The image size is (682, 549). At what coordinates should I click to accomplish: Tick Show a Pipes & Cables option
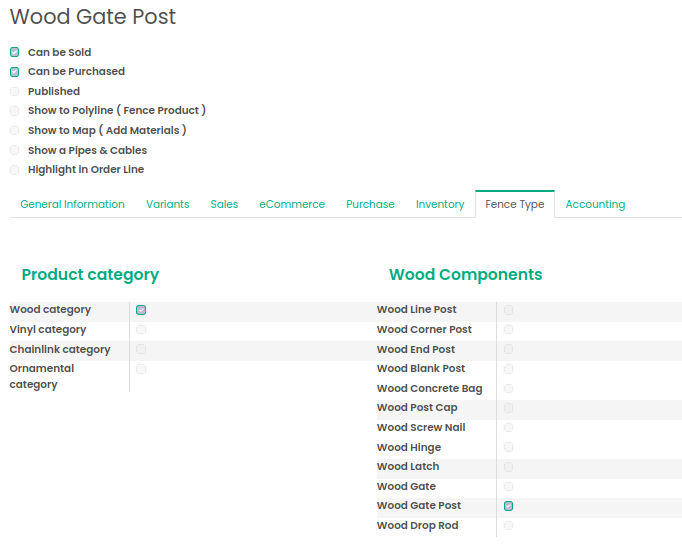tap(15, 150)
